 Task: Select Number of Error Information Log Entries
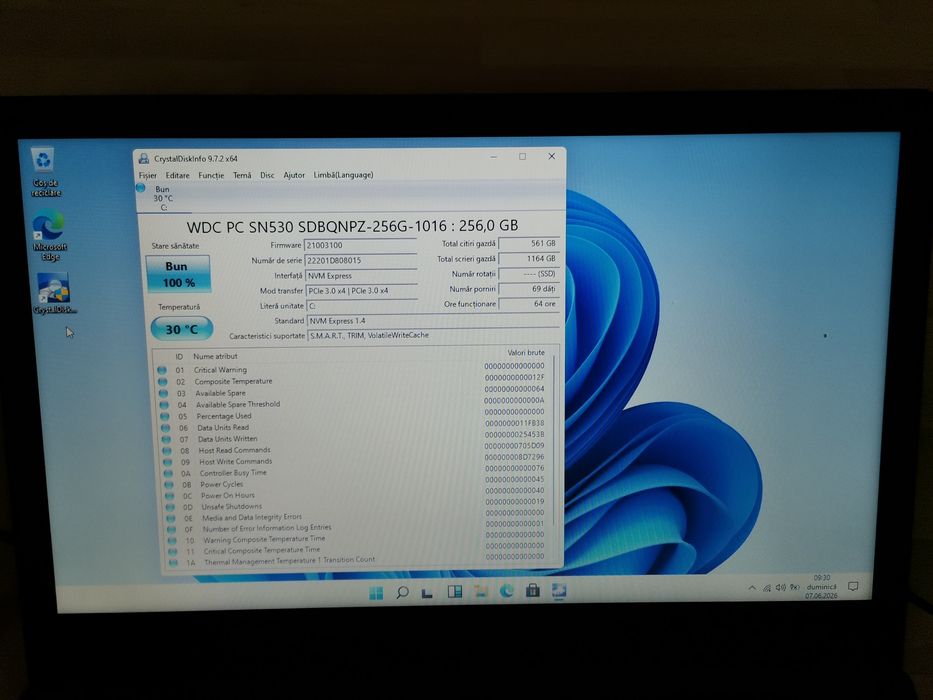tap(267, 529)
